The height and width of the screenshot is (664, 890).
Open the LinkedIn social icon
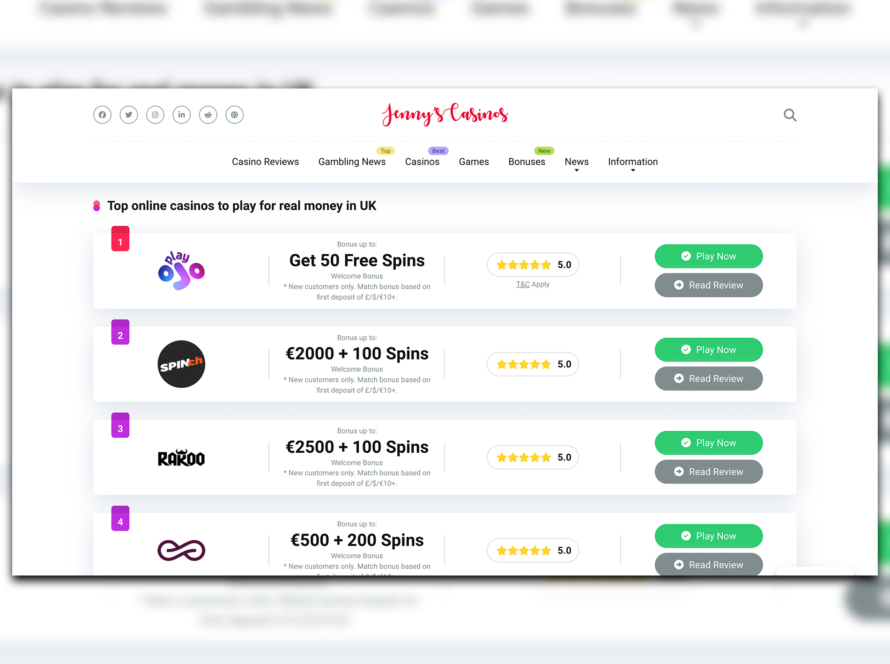[x=182, y=115]
